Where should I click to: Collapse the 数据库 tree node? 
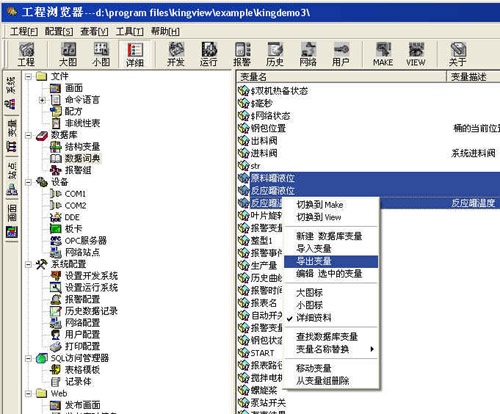tap(29, 135)
